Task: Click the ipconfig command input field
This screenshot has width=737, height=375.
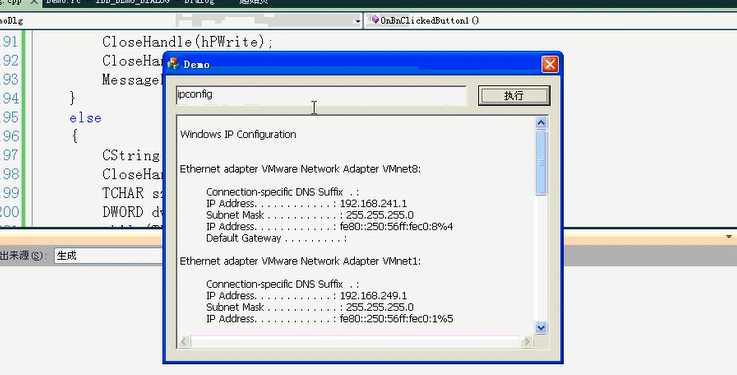Action: click(321, 95)
